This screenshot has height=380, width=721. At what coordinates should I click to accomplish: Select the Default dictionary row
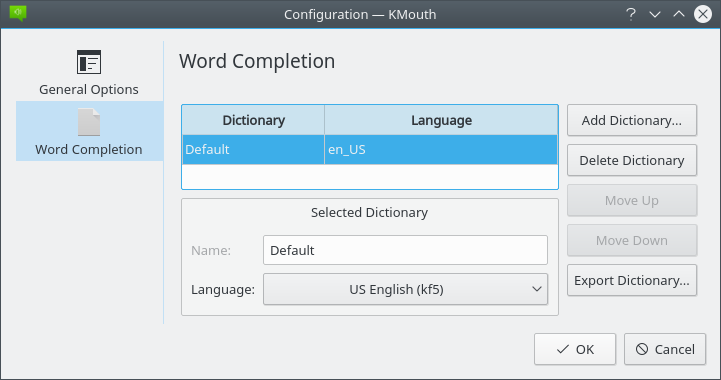coord(370,150)
